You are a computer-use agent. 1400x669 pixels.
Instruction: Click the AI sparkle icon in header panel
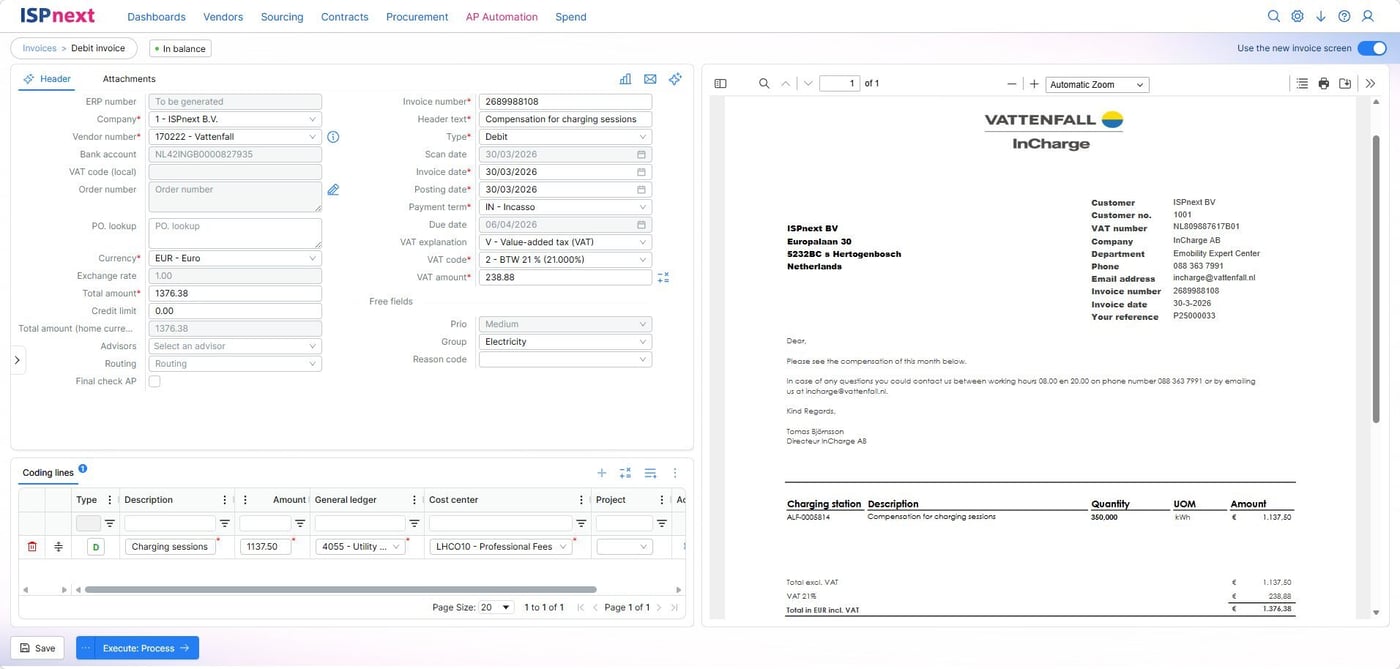[675, 79]
